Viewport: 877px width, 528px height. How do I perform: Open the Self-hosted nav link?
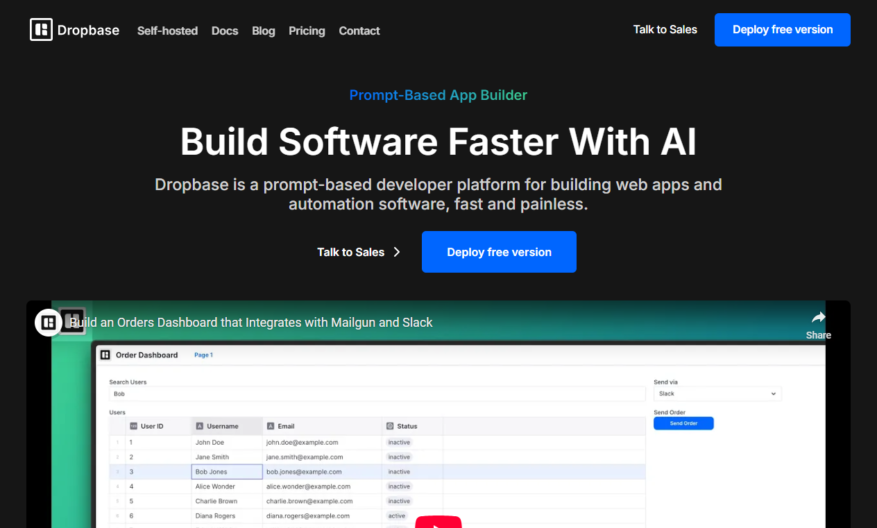(167, 31)
